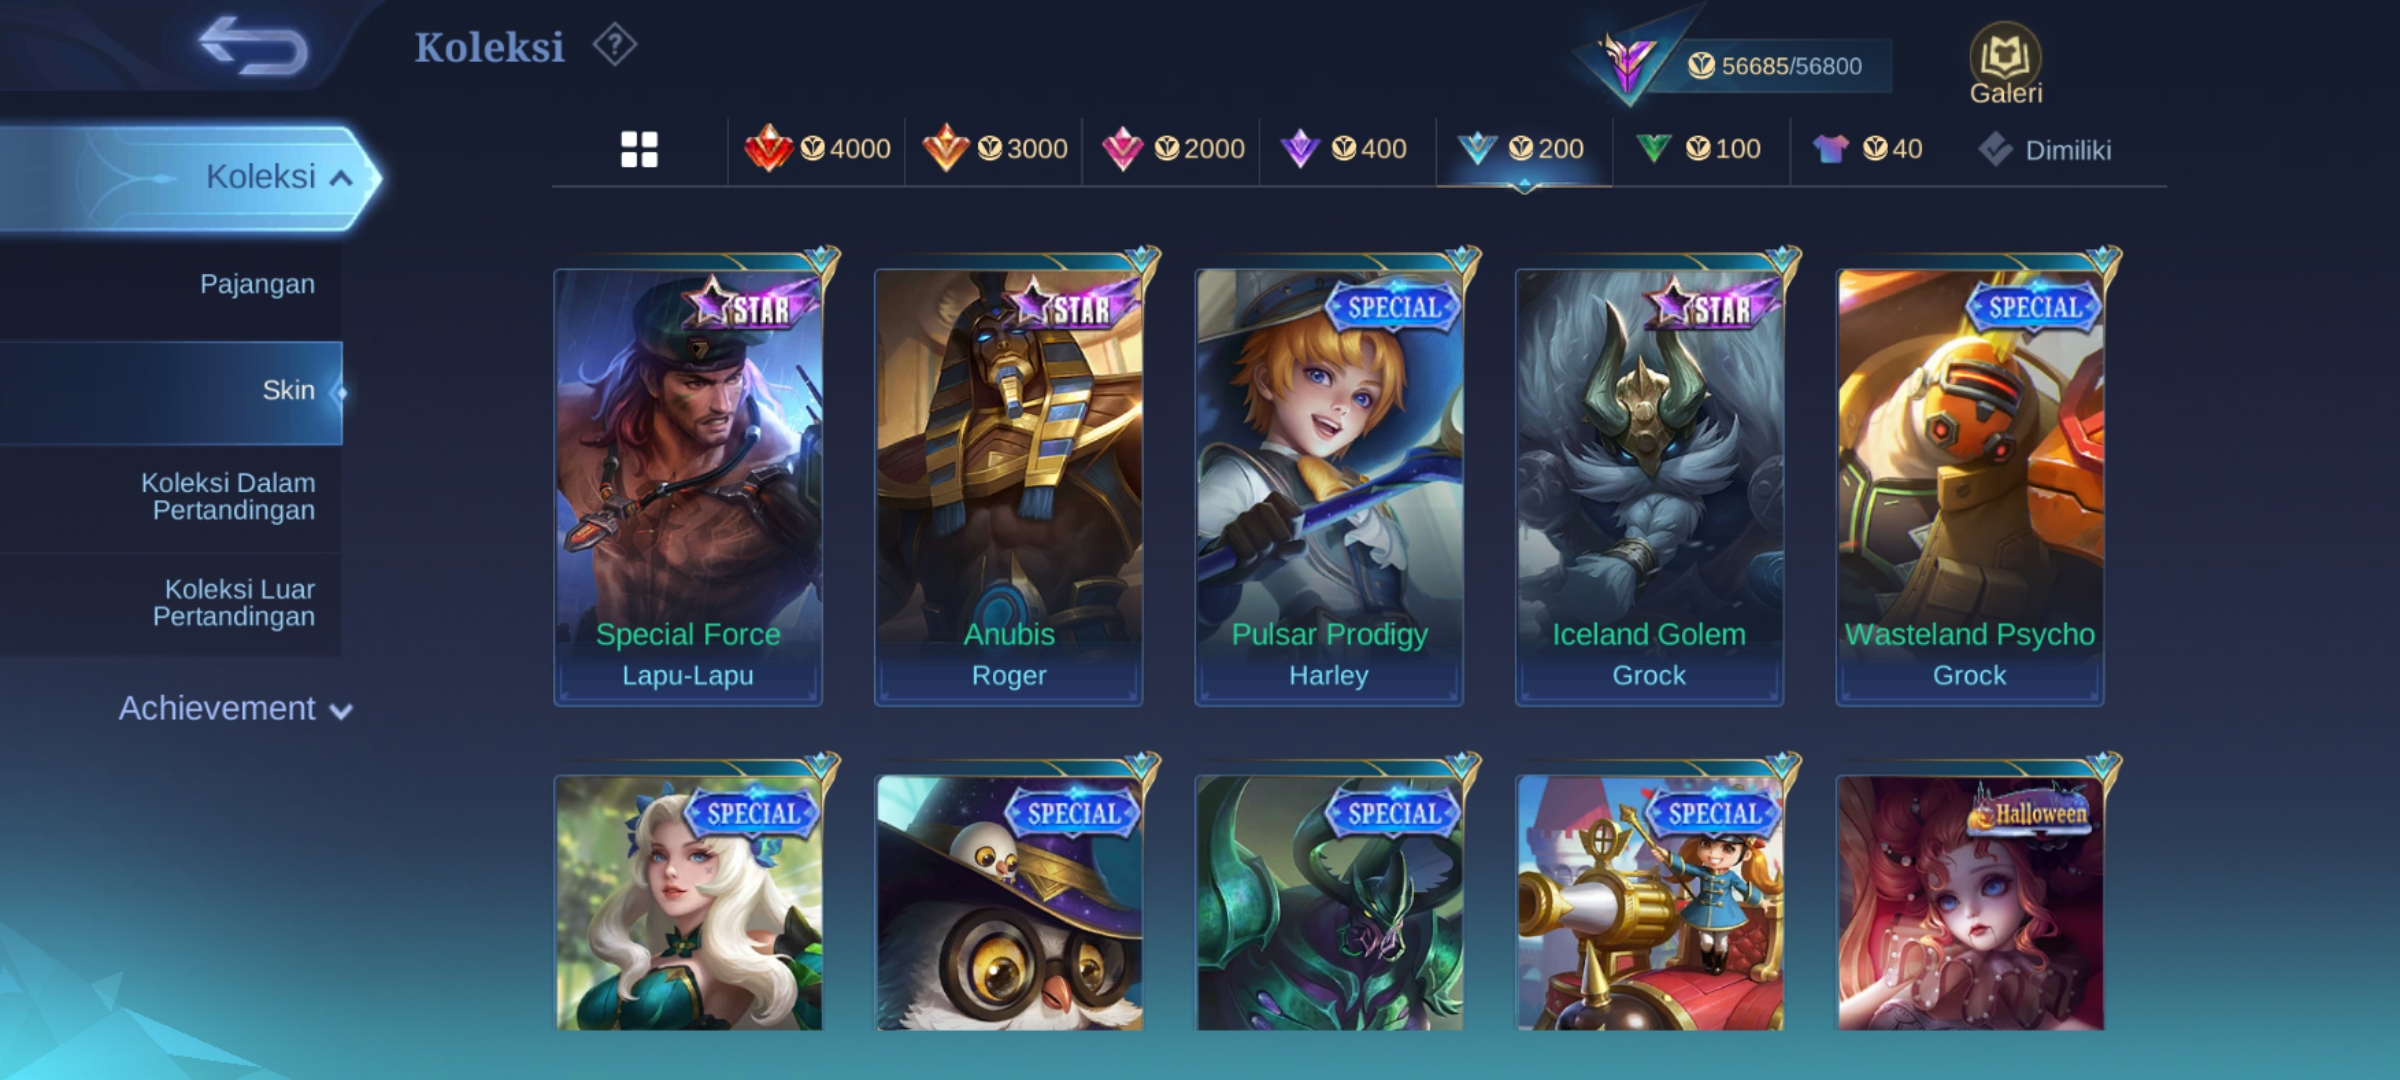Select the all-skins grid view icon
2400x1080 pixels.
point(639,150)
